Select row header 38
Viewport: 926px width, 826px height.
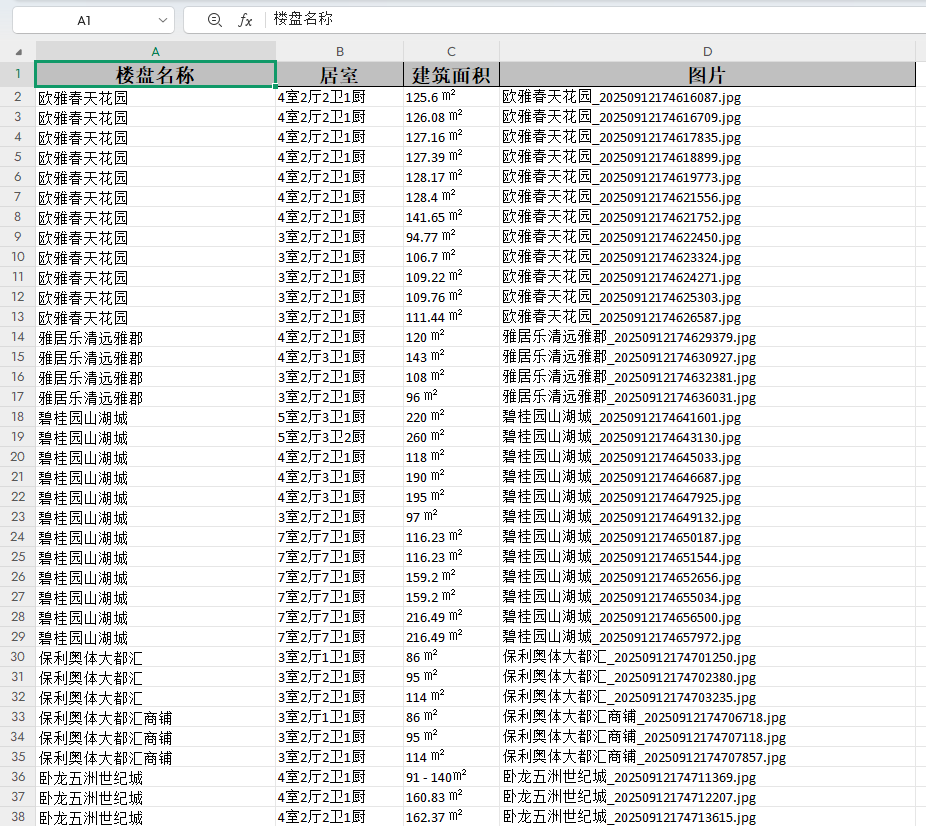(x=18, y=817)
